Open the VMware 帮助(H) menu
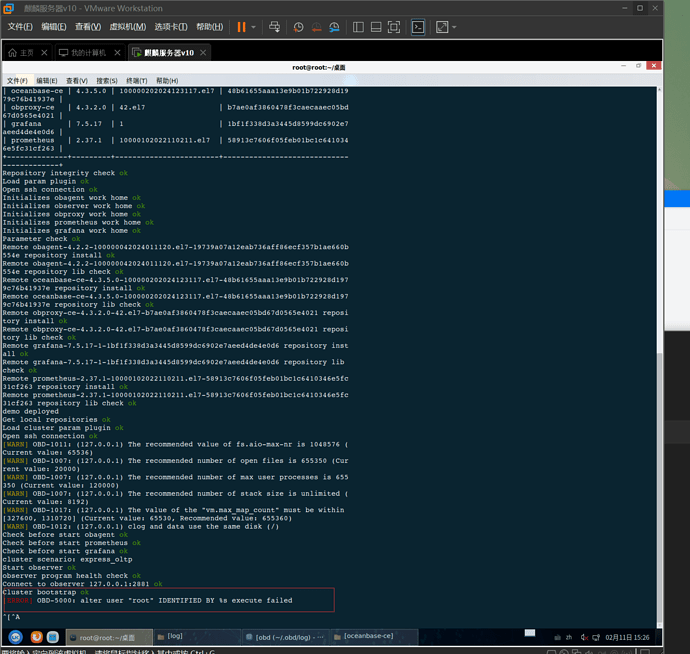This screenshot has width=690, height=654. tap(209, 27)
